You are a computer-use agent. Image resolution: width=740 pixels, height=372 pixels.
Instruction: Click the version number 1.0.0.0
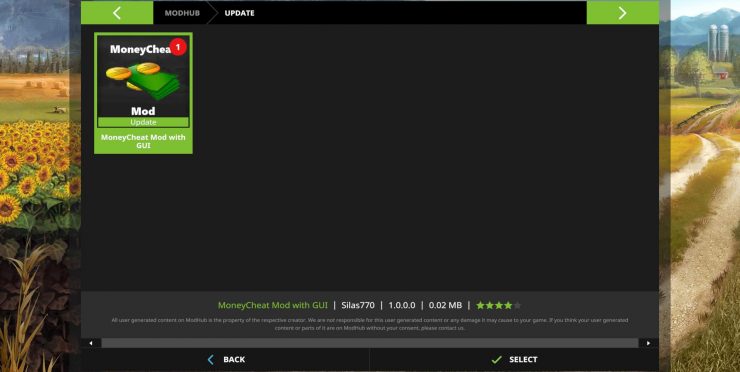tap(402, 305)
